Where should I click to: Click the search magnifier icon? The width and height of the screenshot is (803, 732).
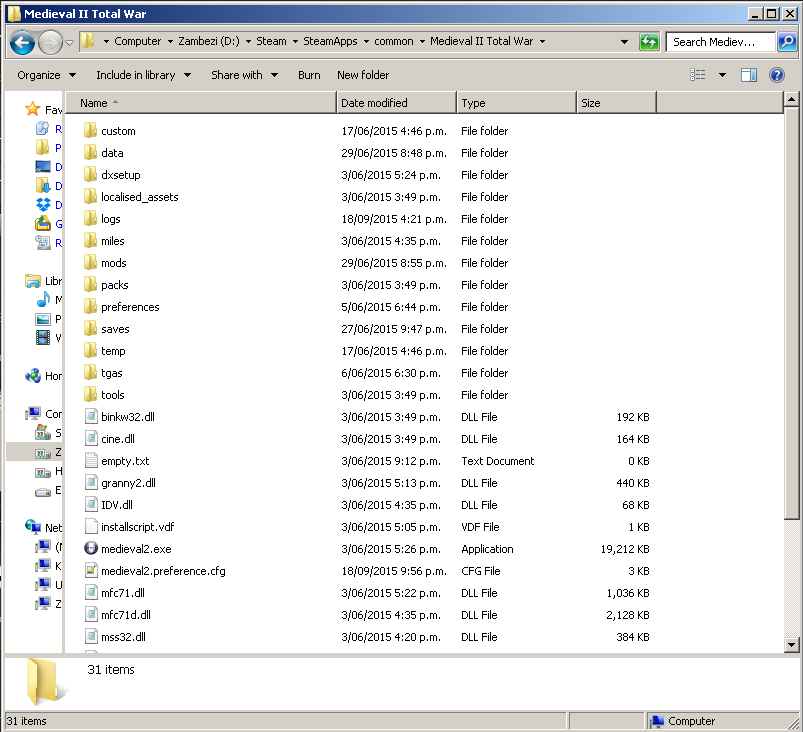787,42
